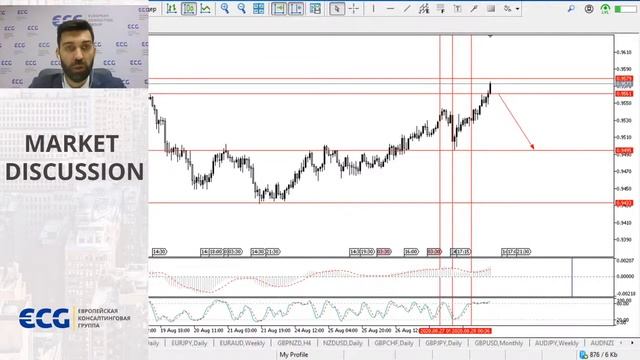Open the chart templates icon

coord(315,8)
